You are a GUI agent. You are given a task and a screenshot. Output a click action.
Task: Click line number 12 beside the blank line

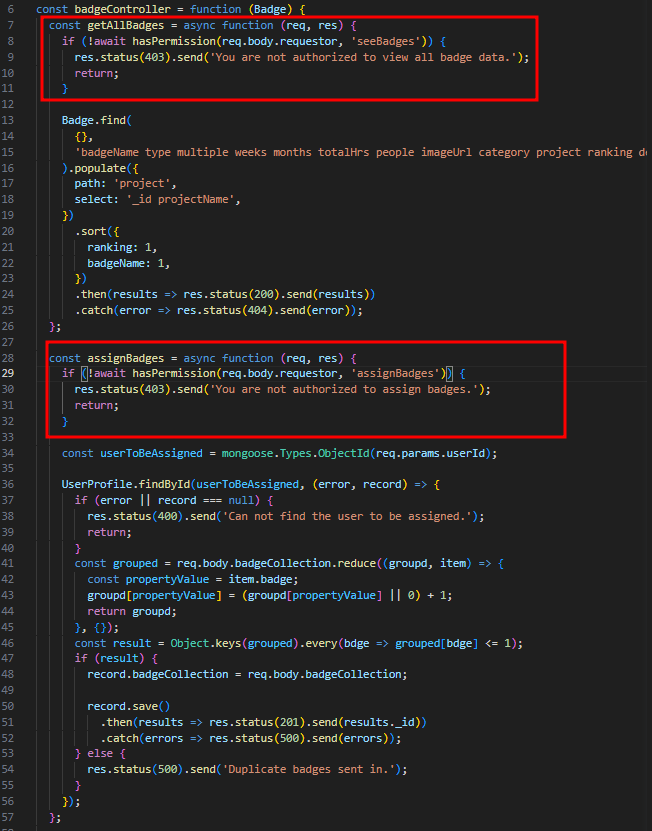pos(7,104)
